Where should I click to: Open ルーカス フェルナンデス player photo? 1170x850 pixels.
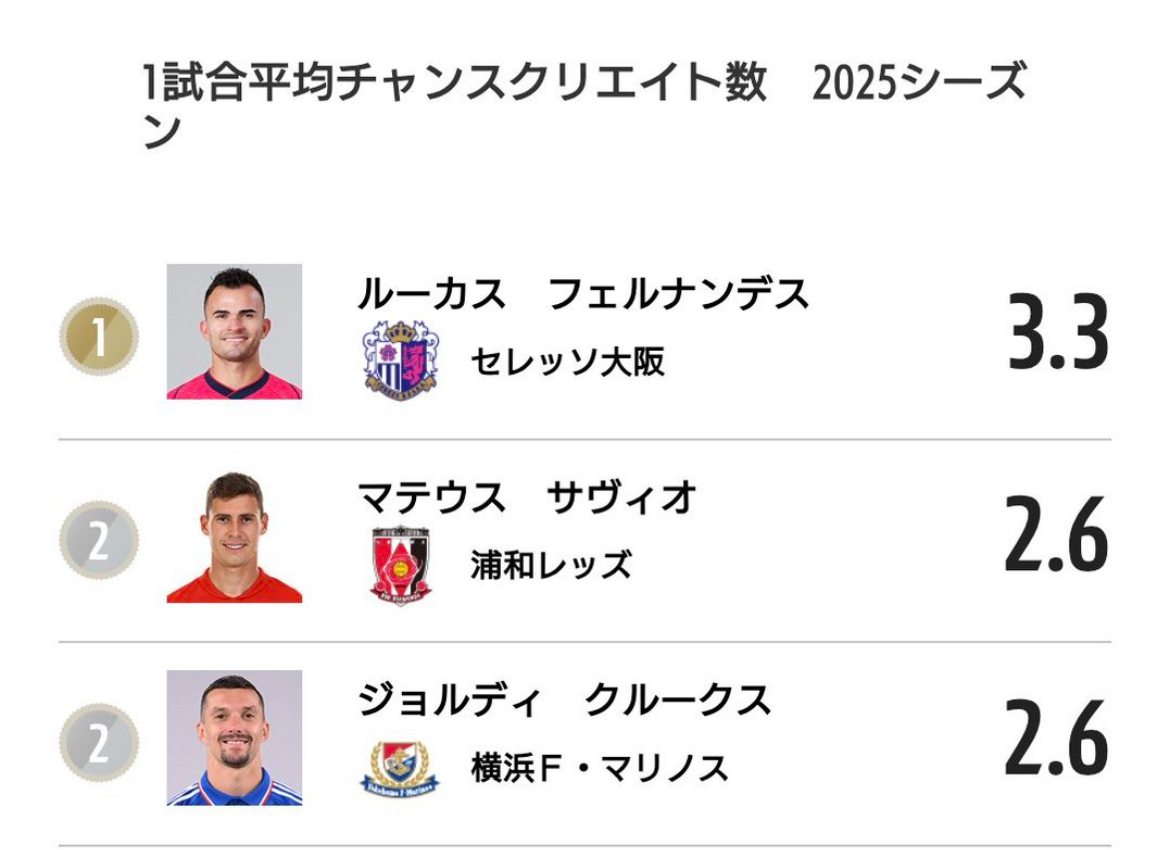tap(234, 332)
